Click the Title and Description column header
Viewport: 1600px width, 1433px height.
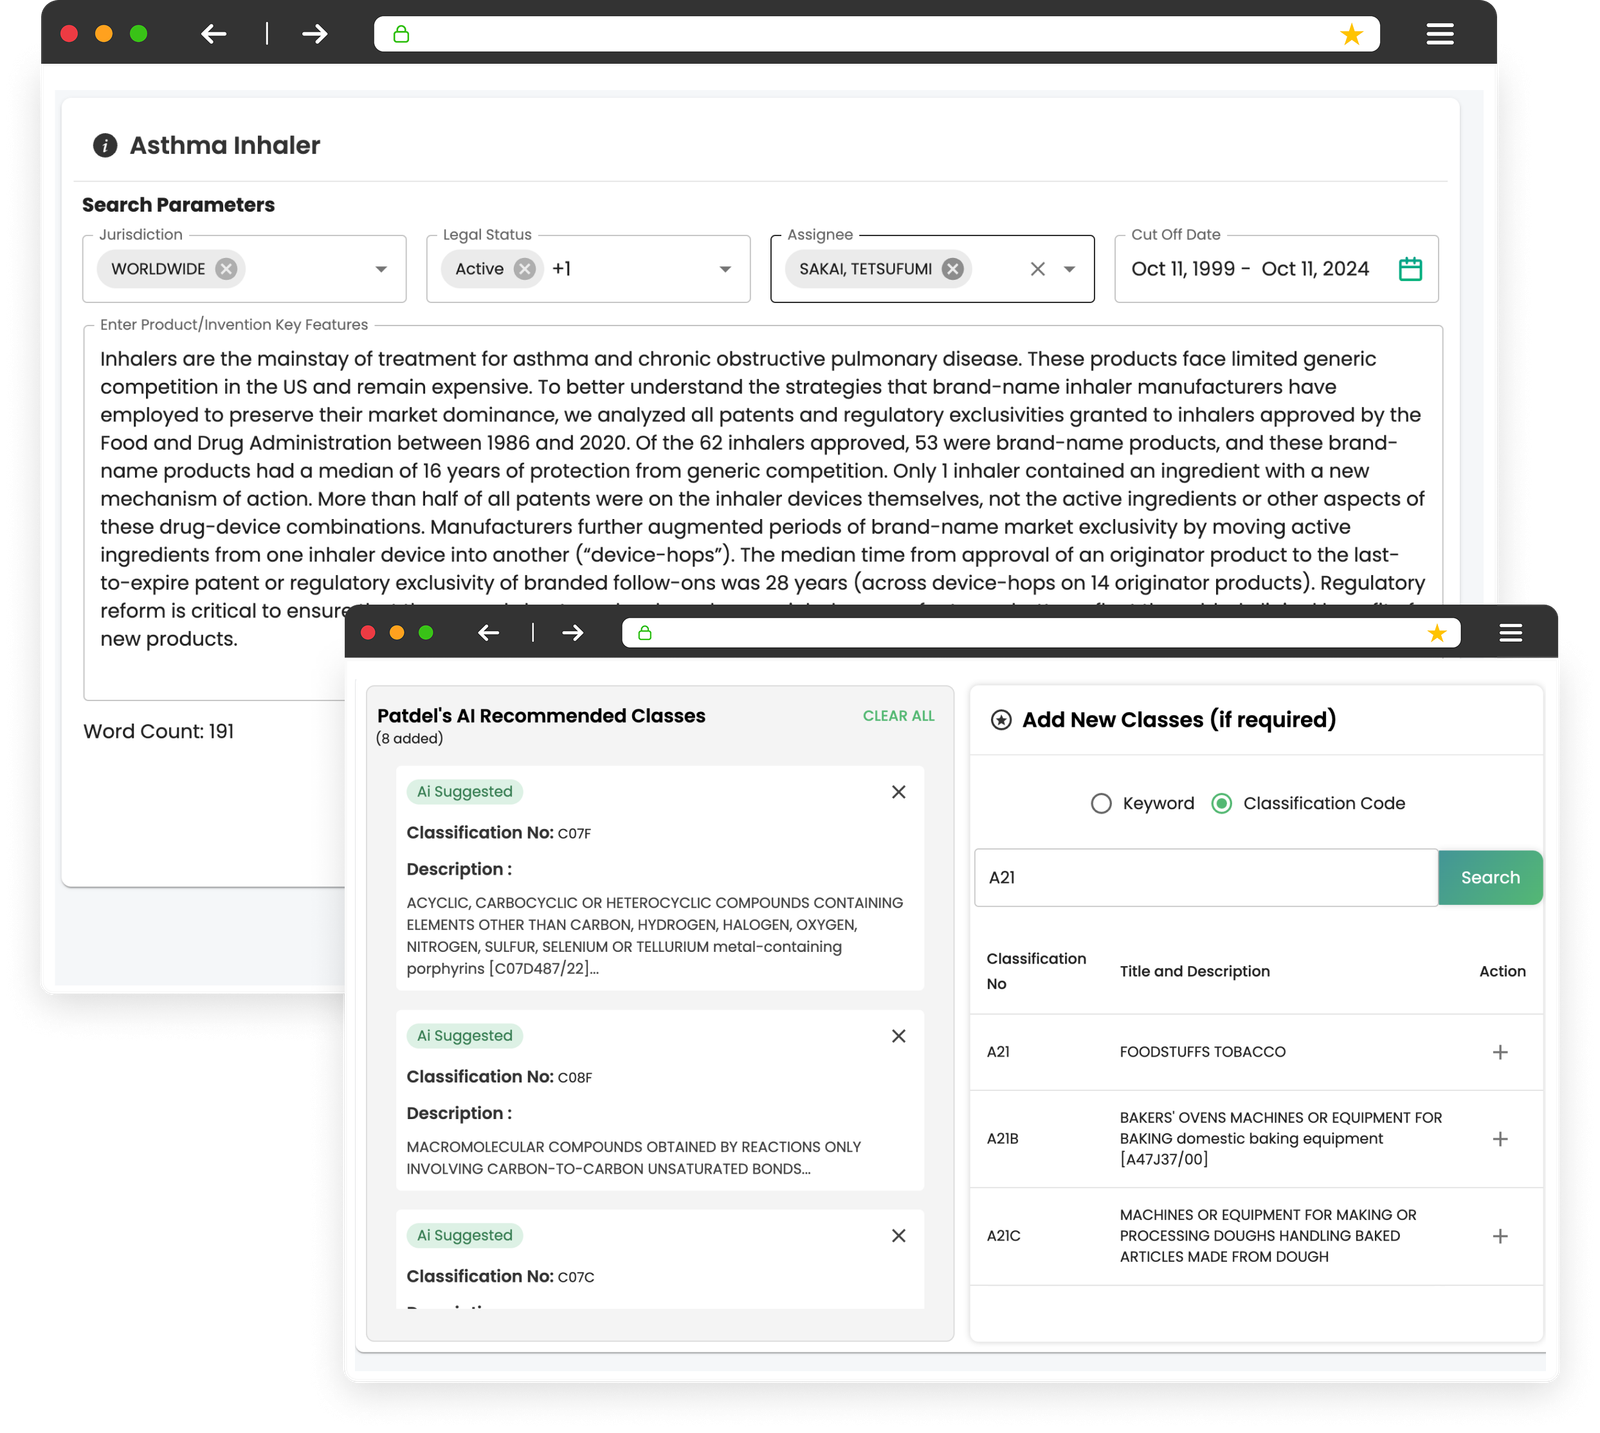click(1195, 972)
